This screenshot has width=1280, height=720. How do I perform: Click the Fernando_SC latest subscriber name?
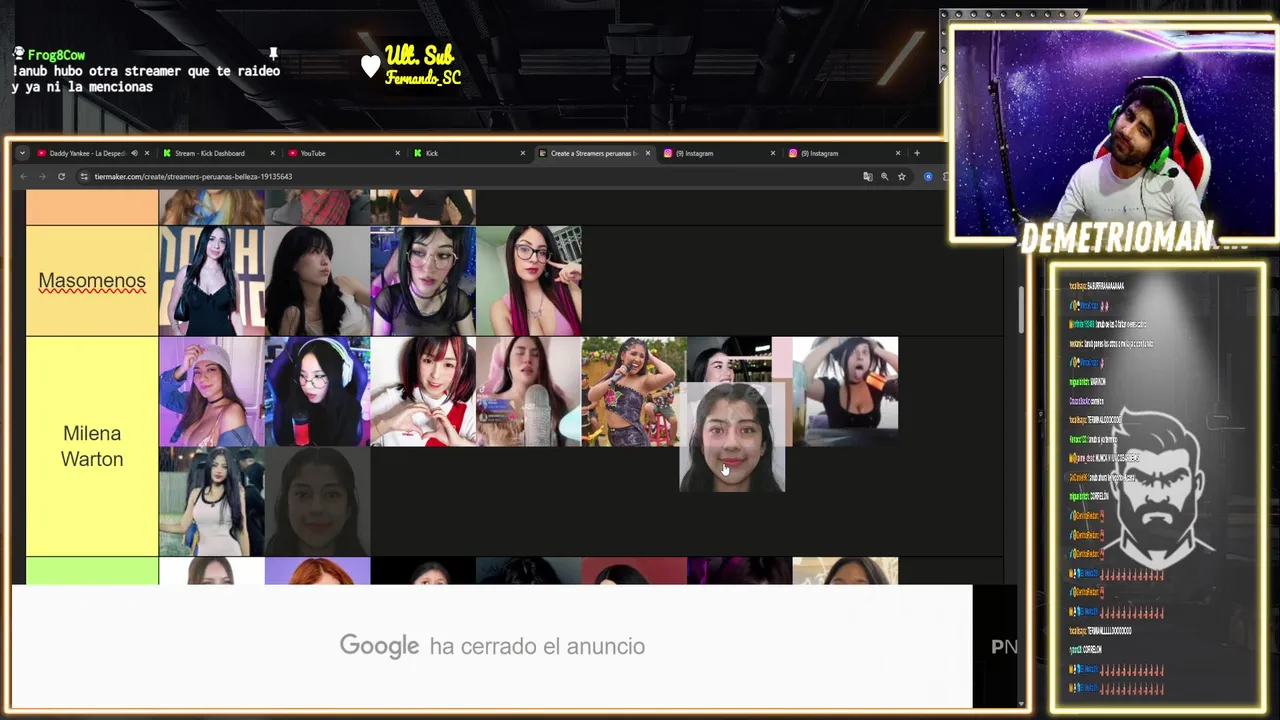[423, 78]
